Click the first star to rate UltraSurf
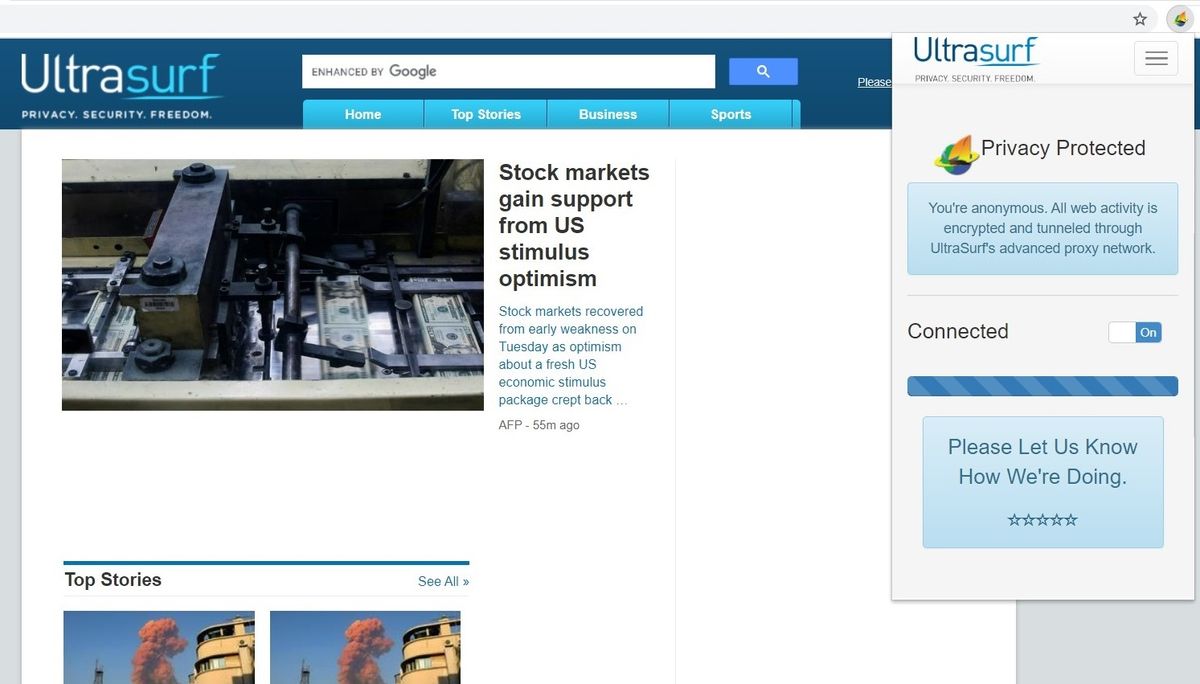Image resolution: width=1200 pixels, height=684 pixels. (1017, 519)
